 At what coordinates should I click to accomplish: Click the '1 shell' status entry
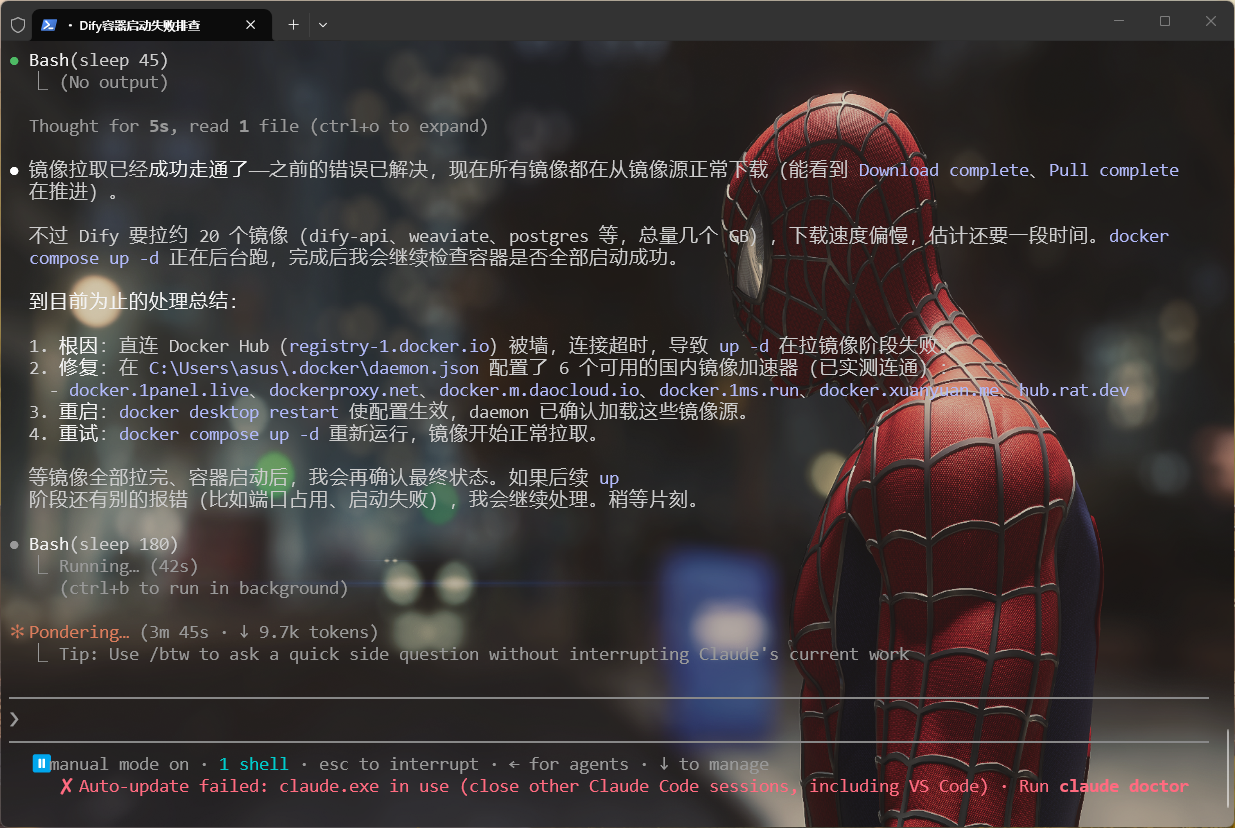pyautogui.click(x=254, y=764)
